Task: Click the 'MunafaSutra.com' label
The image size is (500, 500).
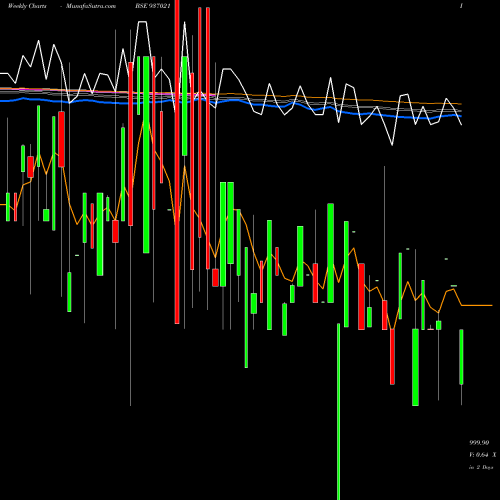Action: coord(91,6)
